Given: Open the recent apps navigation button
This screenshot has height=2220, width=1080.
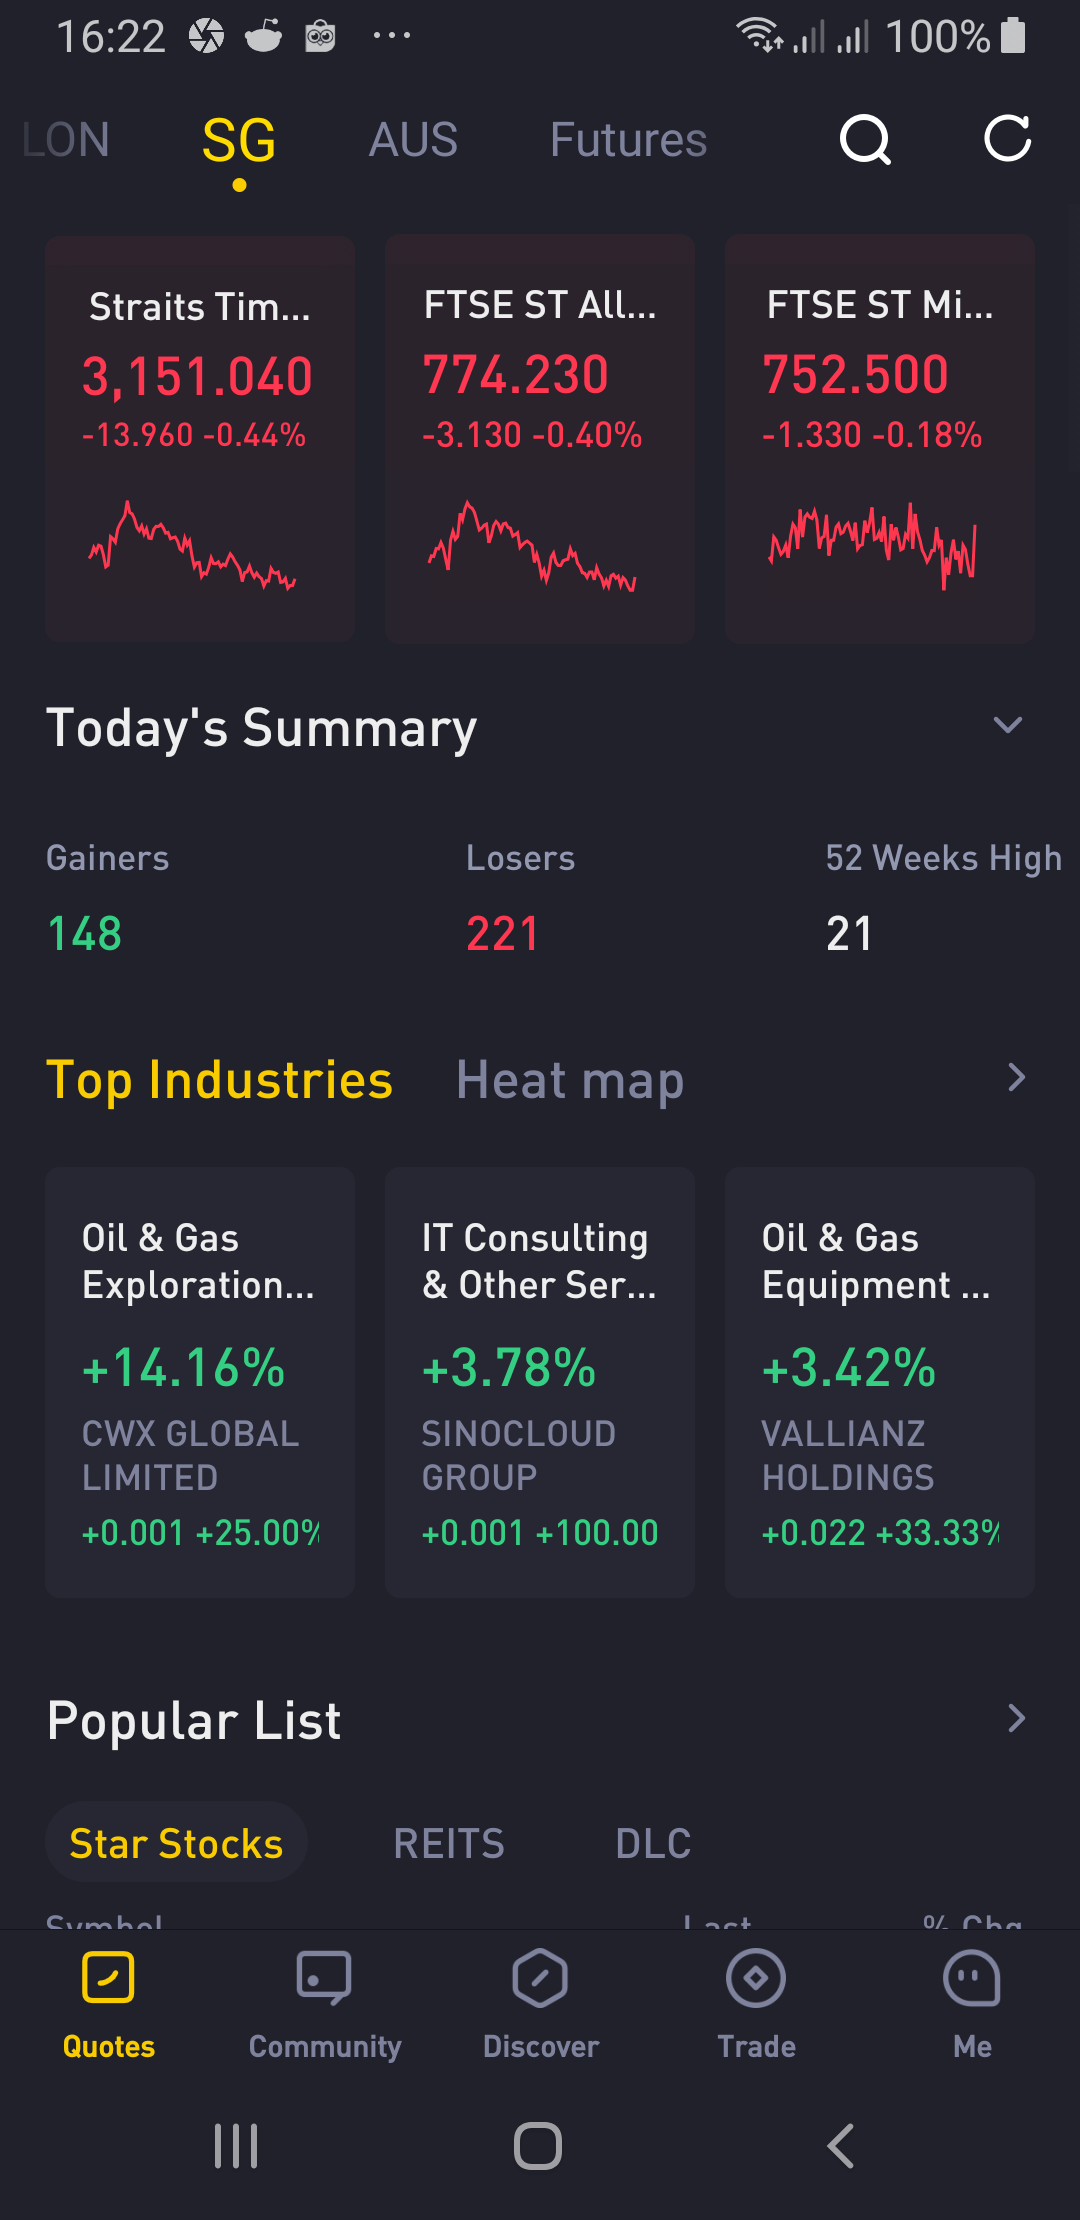Looking at the screenshot, I should tap(236, 2145).
